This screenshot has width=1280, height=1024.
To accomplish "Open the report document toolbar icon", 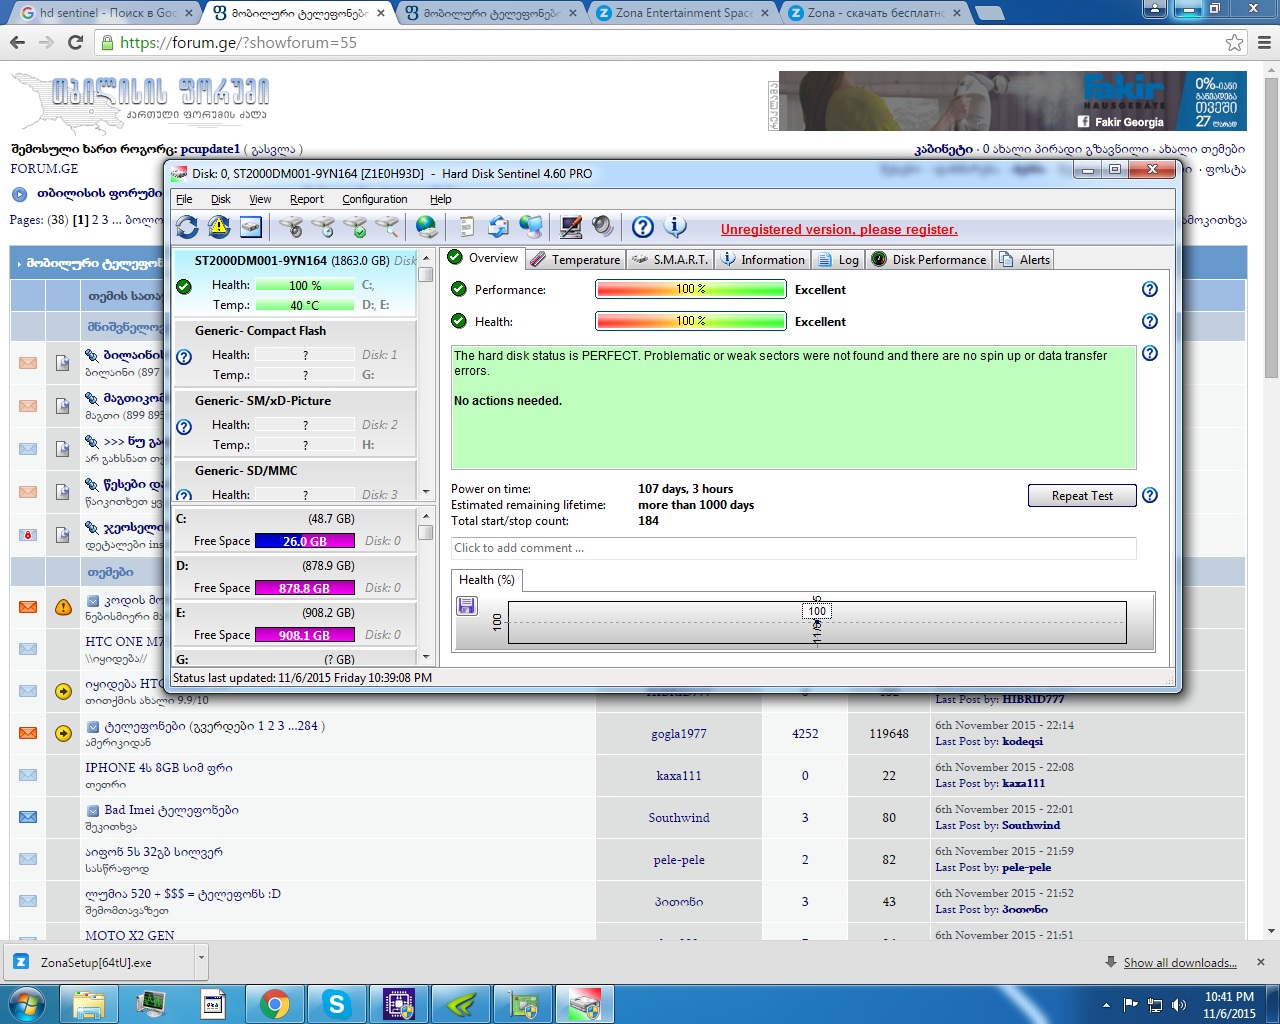I will (x=465, y=228).
